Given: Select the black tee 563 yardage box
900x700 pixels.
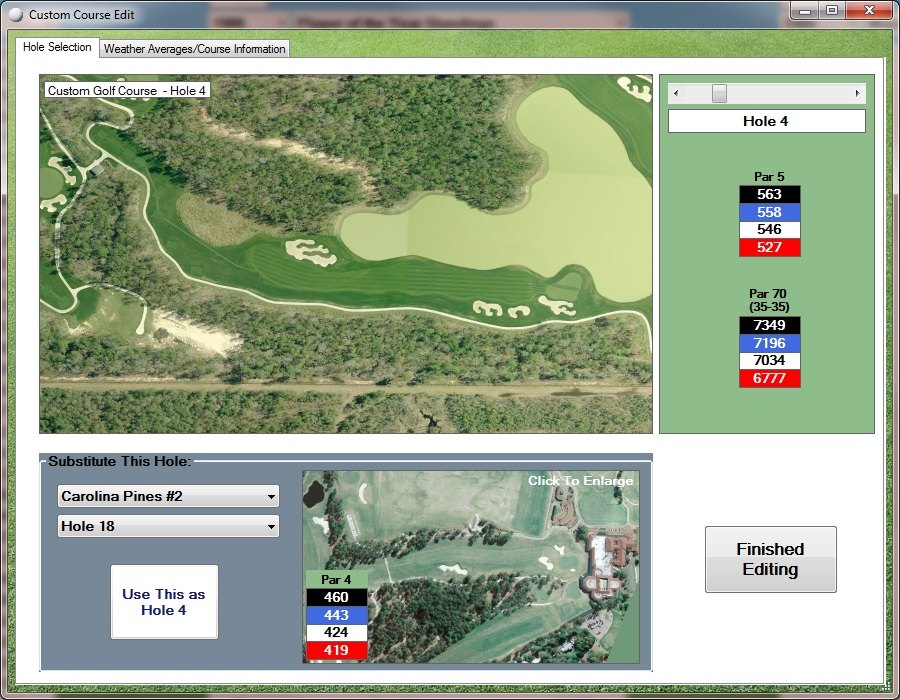Looking at the screenshot, I should click(x=769, y=195).
